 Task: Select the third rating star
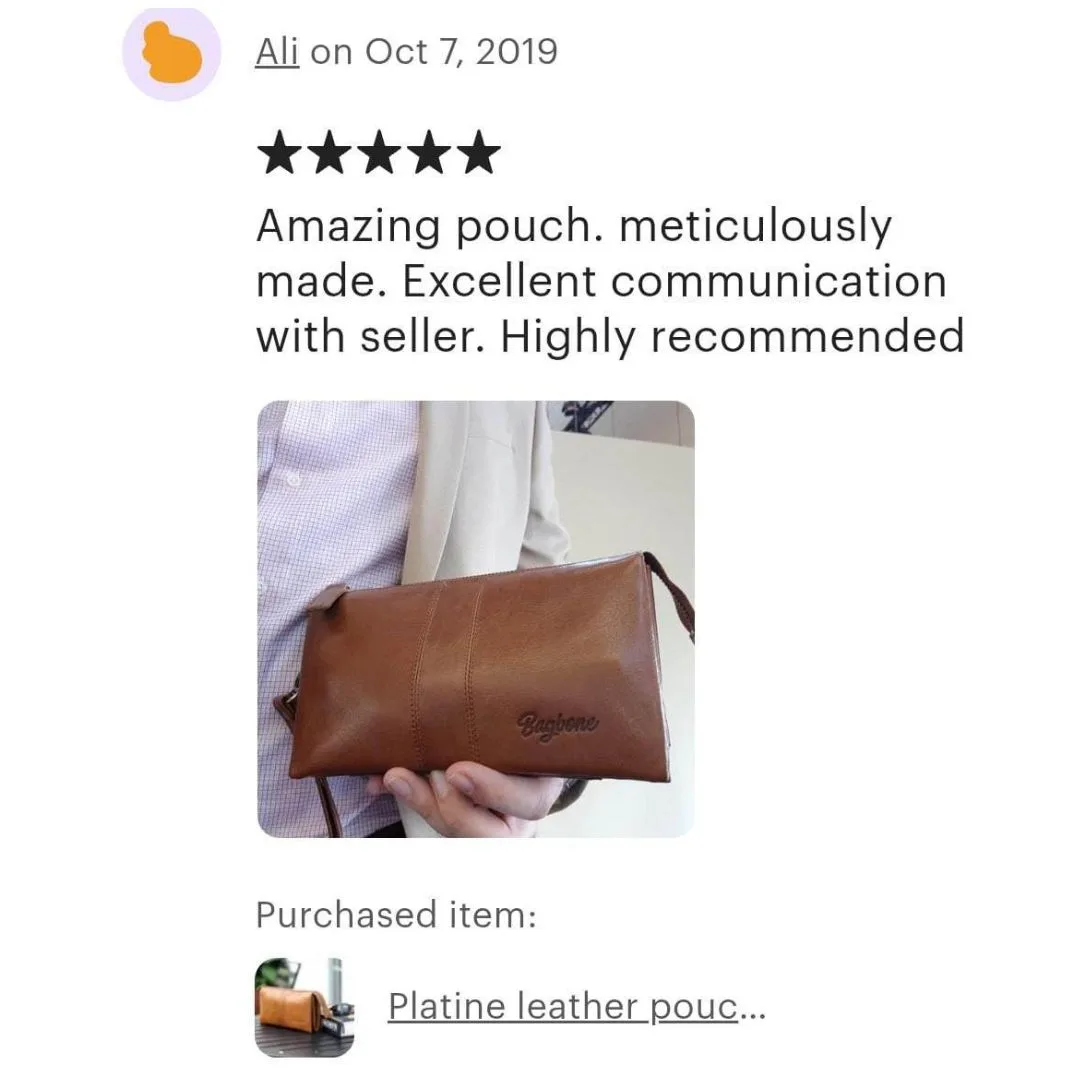point(379,152)
